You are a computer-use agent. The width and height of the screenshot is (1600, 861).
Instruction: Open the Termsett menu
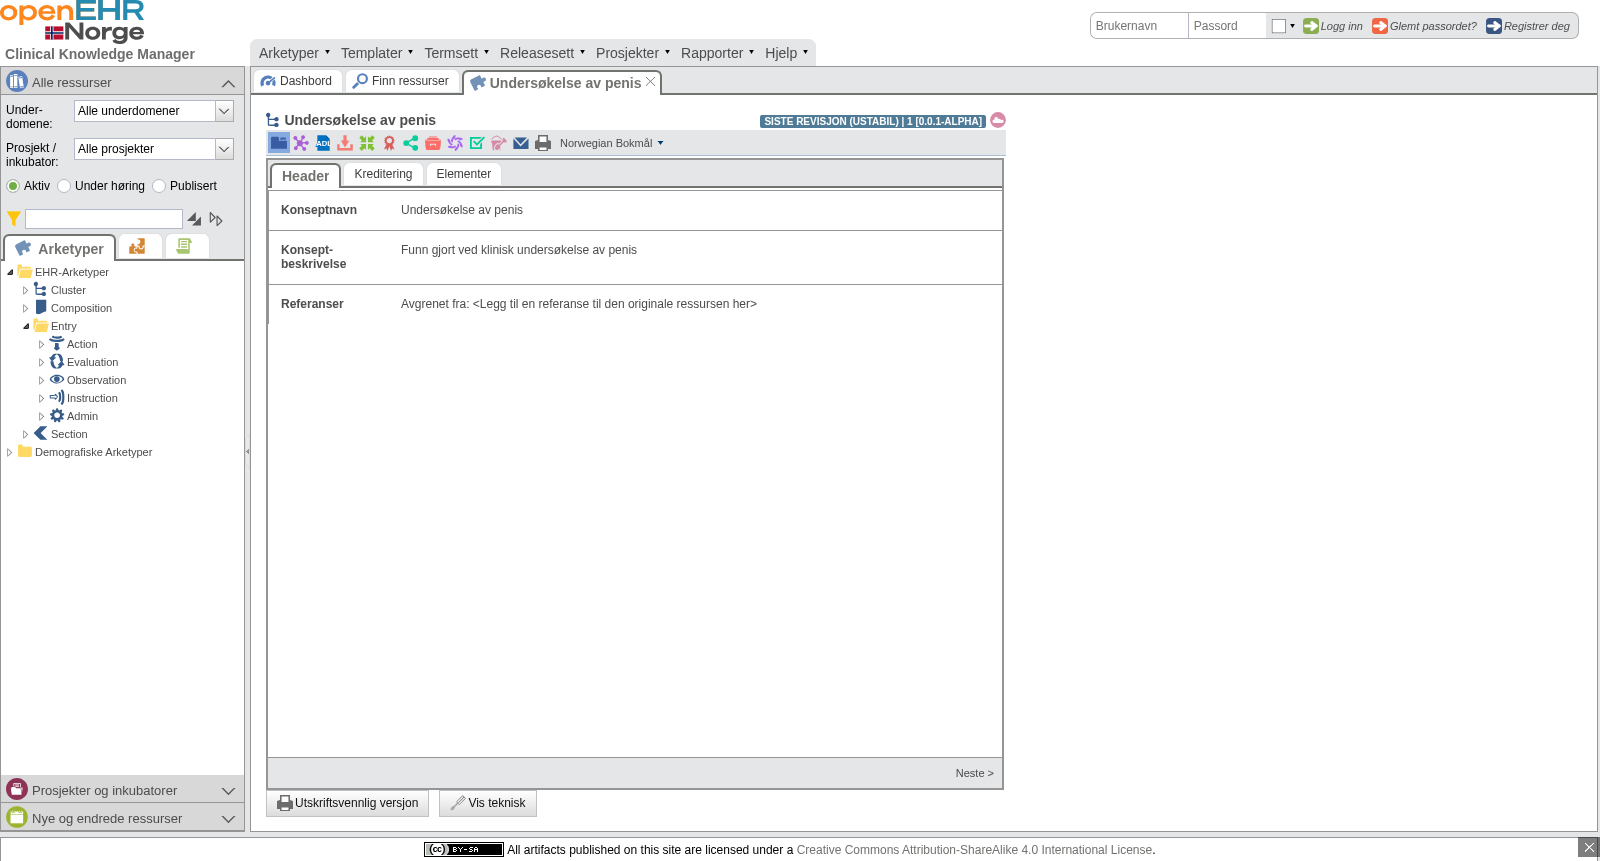point(456,53)
